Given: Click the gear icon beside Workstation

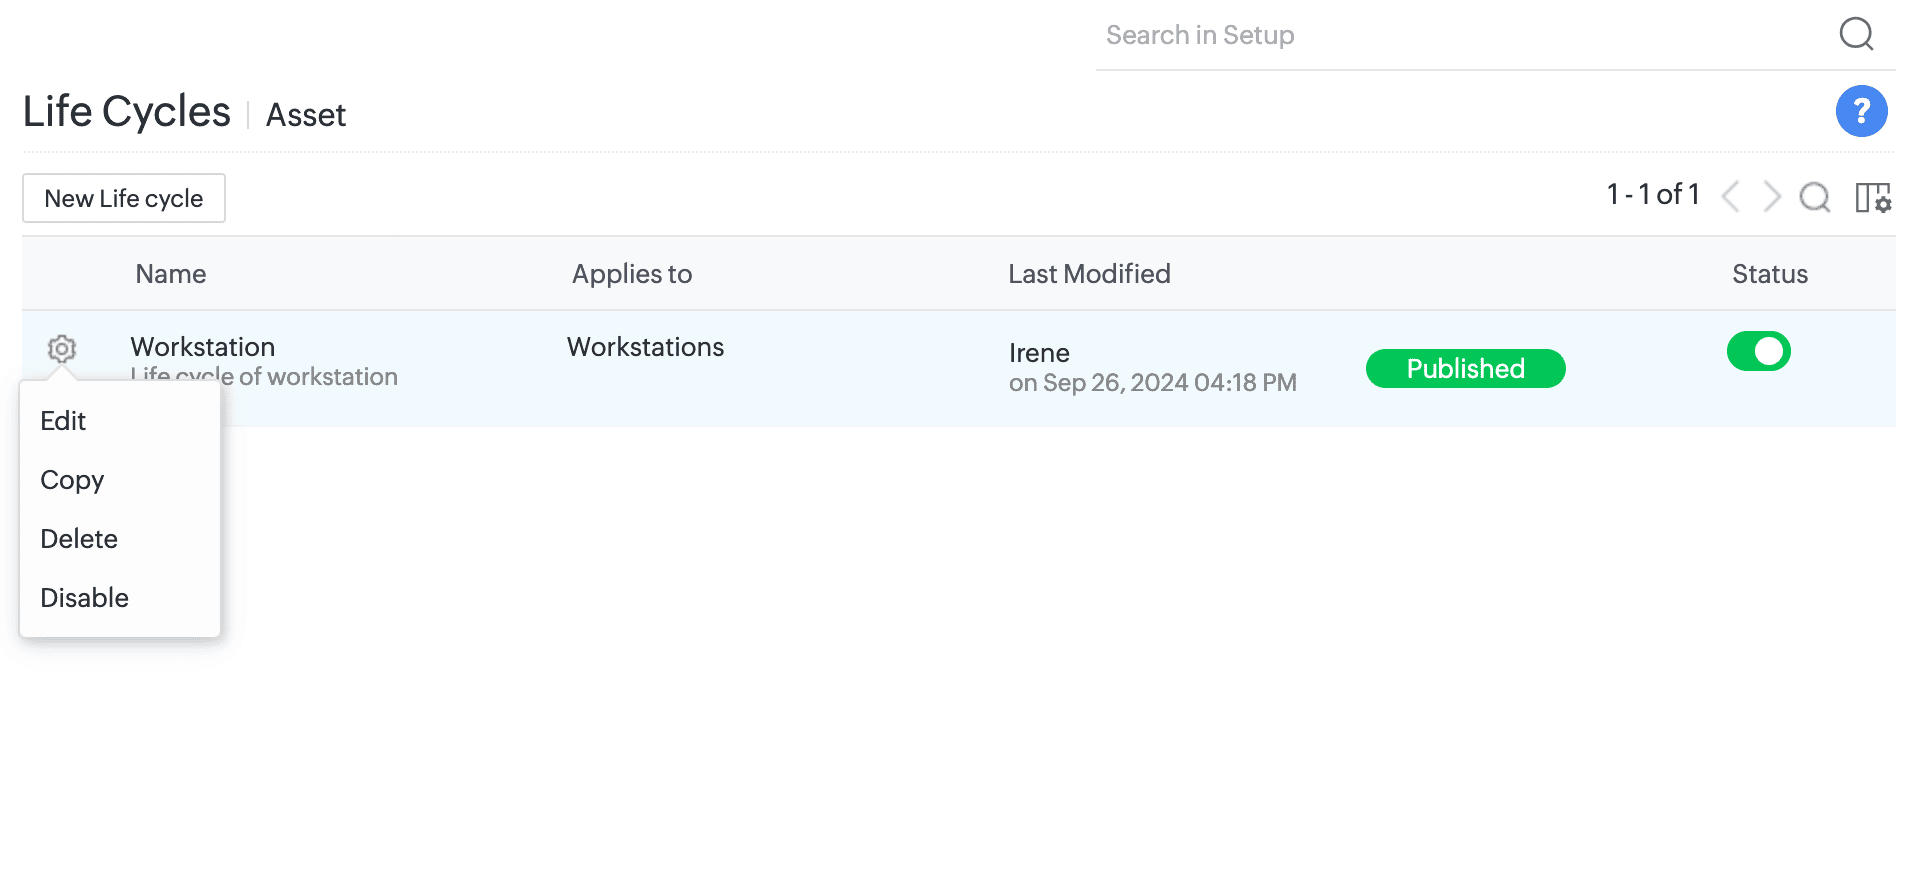Looking at the screenshot, I should [x=62, y=349].
